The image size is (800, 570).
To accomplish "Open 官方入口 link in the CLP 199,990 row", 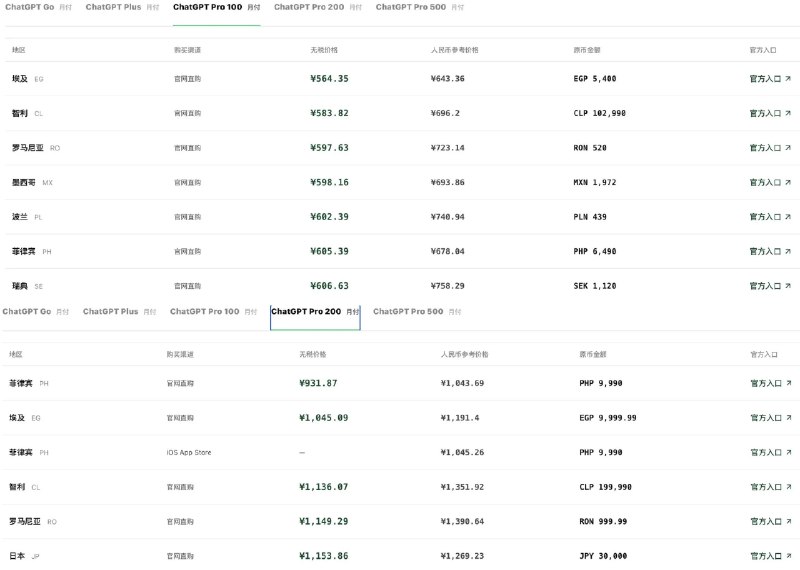I will 771,487.
